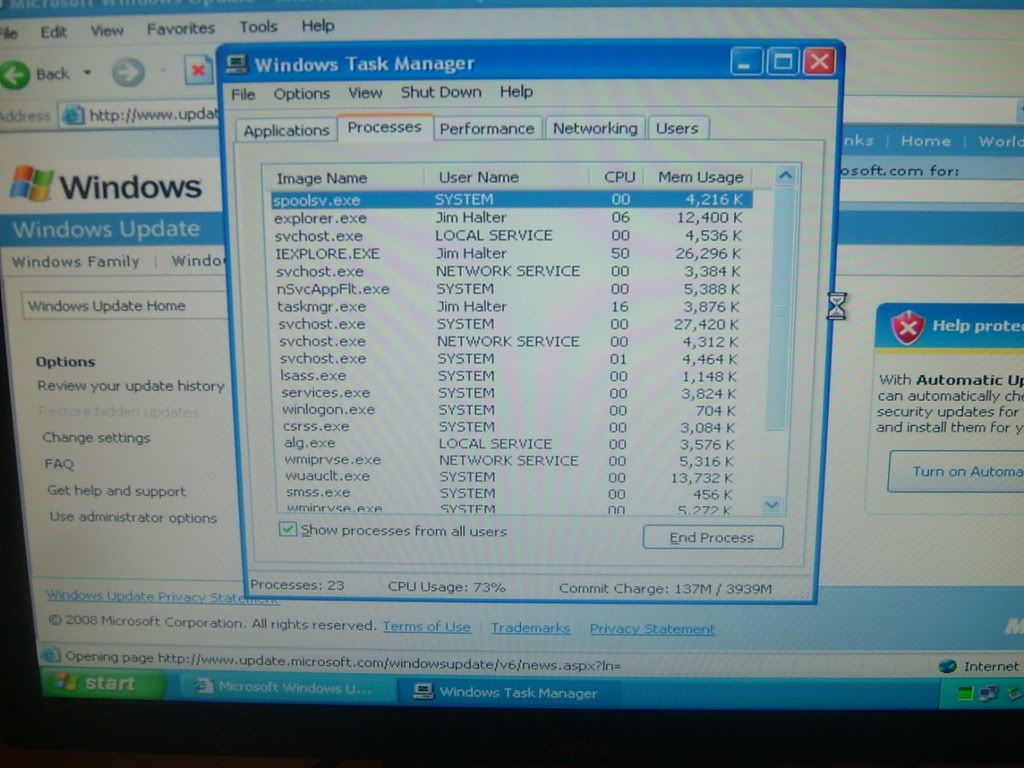Switch to the Performance tab
Viewport: 1024px width, 768px height.
click(487, 128)
